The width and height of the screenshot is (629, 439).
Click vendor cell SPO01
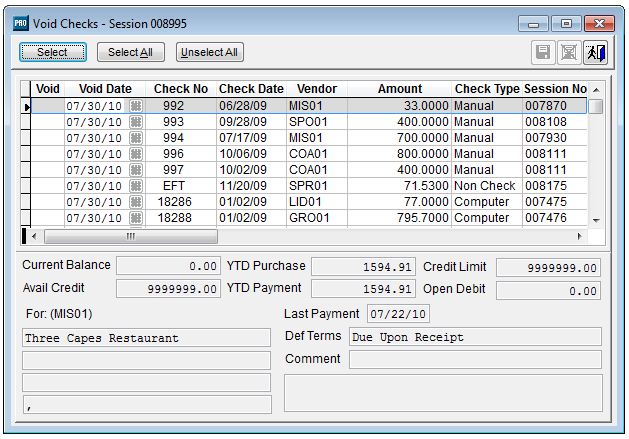(317, 122)
